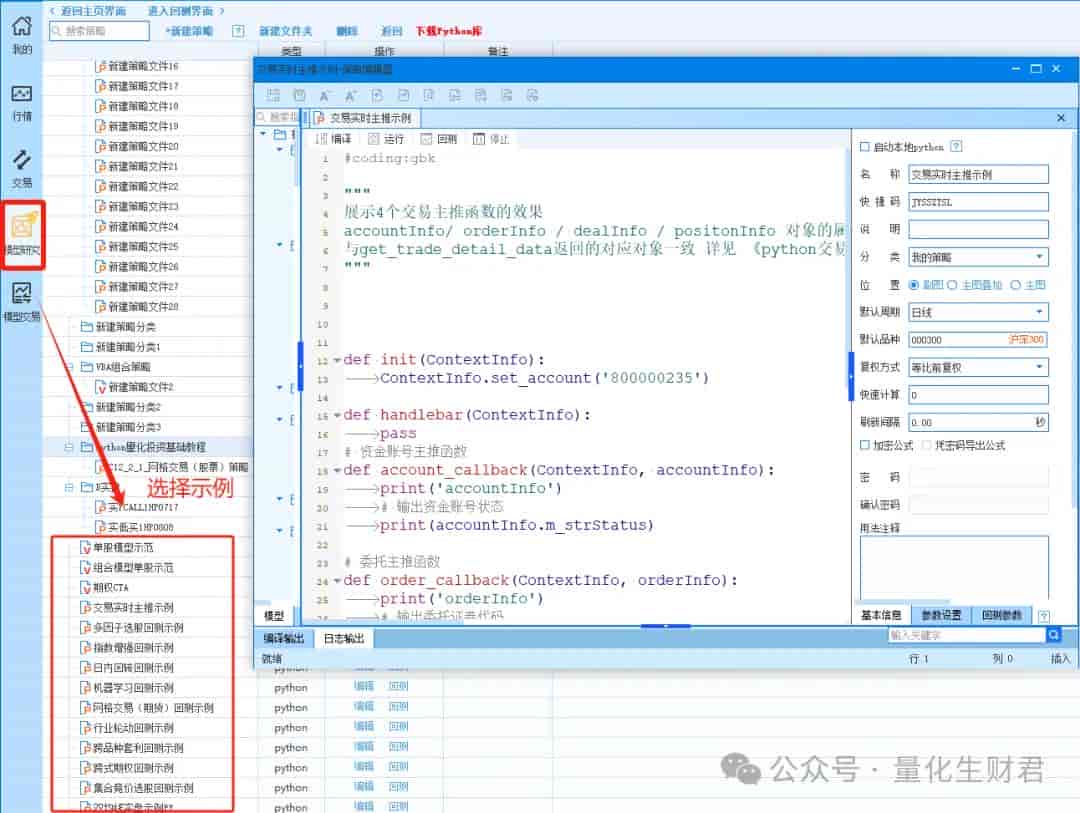1080x813 pixels.
Task: Open the 默认周期 dropdown showing 日线
Action: pos(978,312)
